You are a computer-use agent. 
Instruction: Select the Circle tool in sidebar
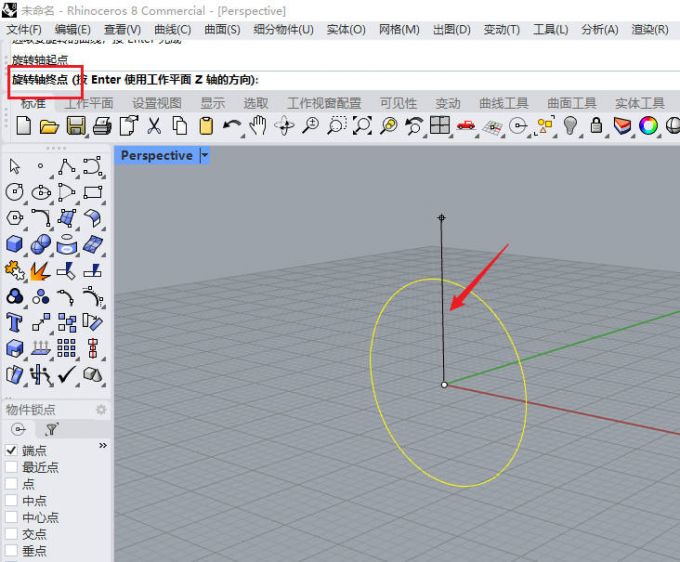point(15,192)
